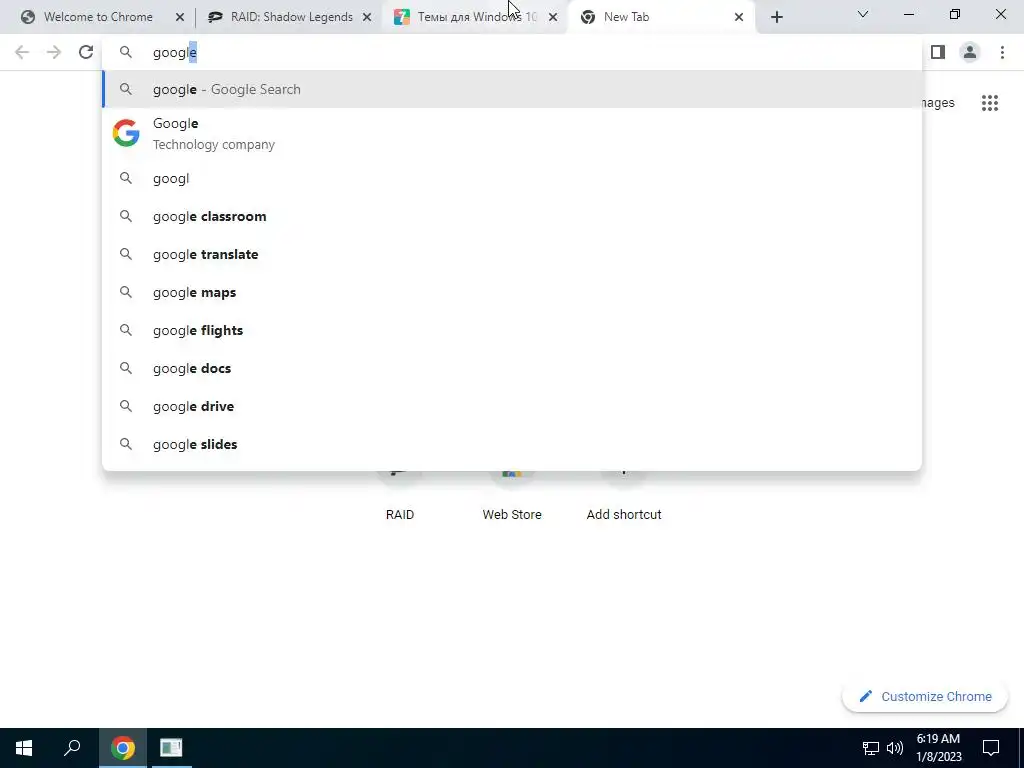The width and height of the screenshot is (1024, 768).
Task: Open the RAID shortcut
Action: 400,495
